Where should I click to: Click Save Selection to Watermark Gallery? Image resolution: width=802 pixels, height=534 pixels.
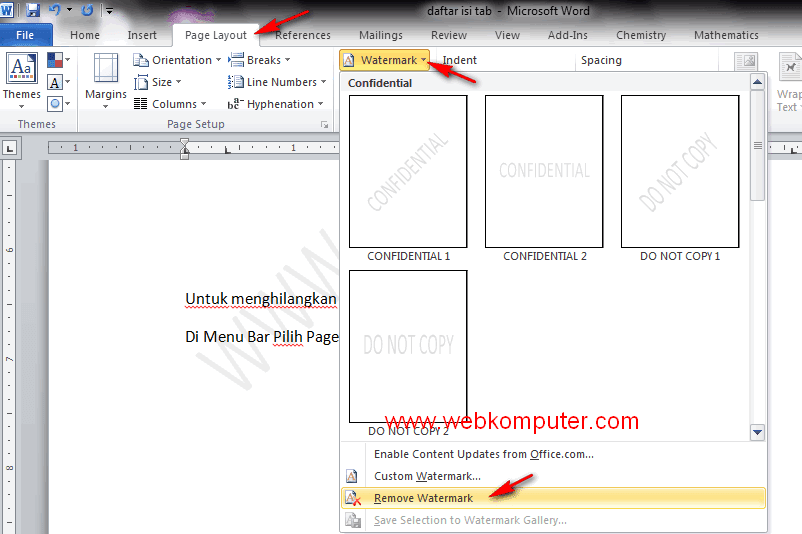tap(553, 520)
